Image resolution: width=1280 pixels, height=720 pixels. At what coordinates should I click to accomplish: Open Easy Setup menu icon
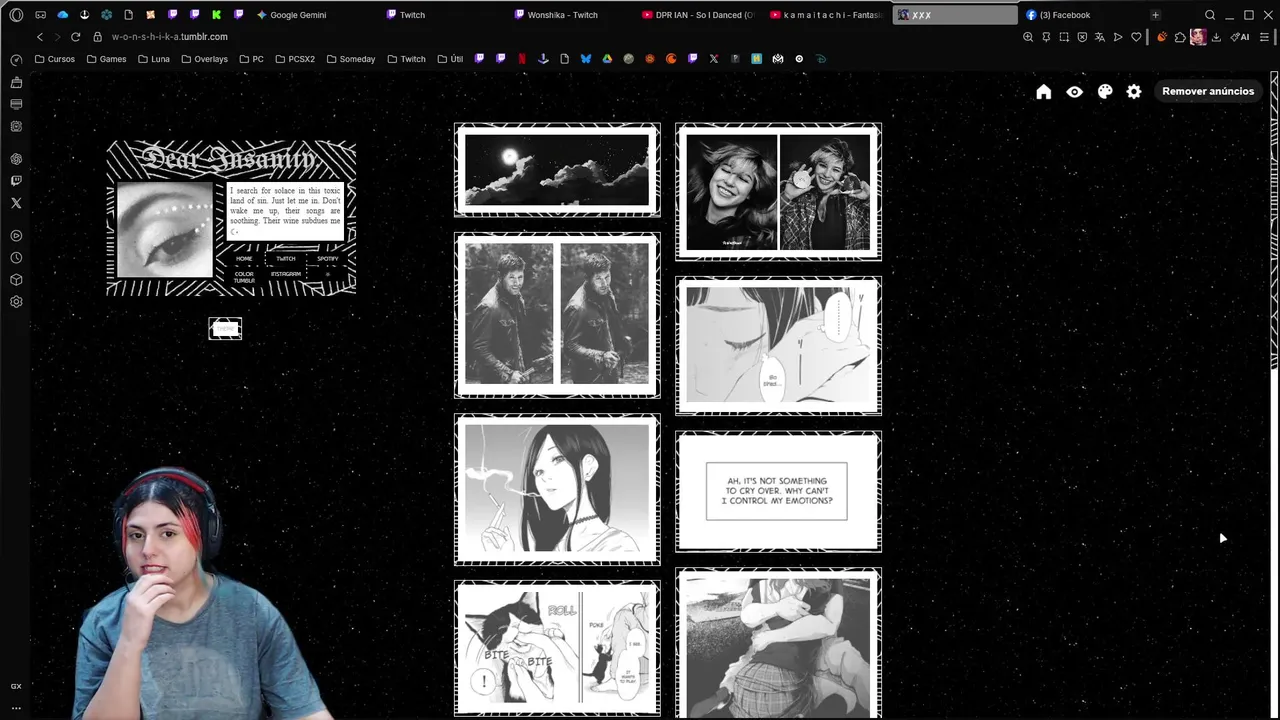(1265, 37)
